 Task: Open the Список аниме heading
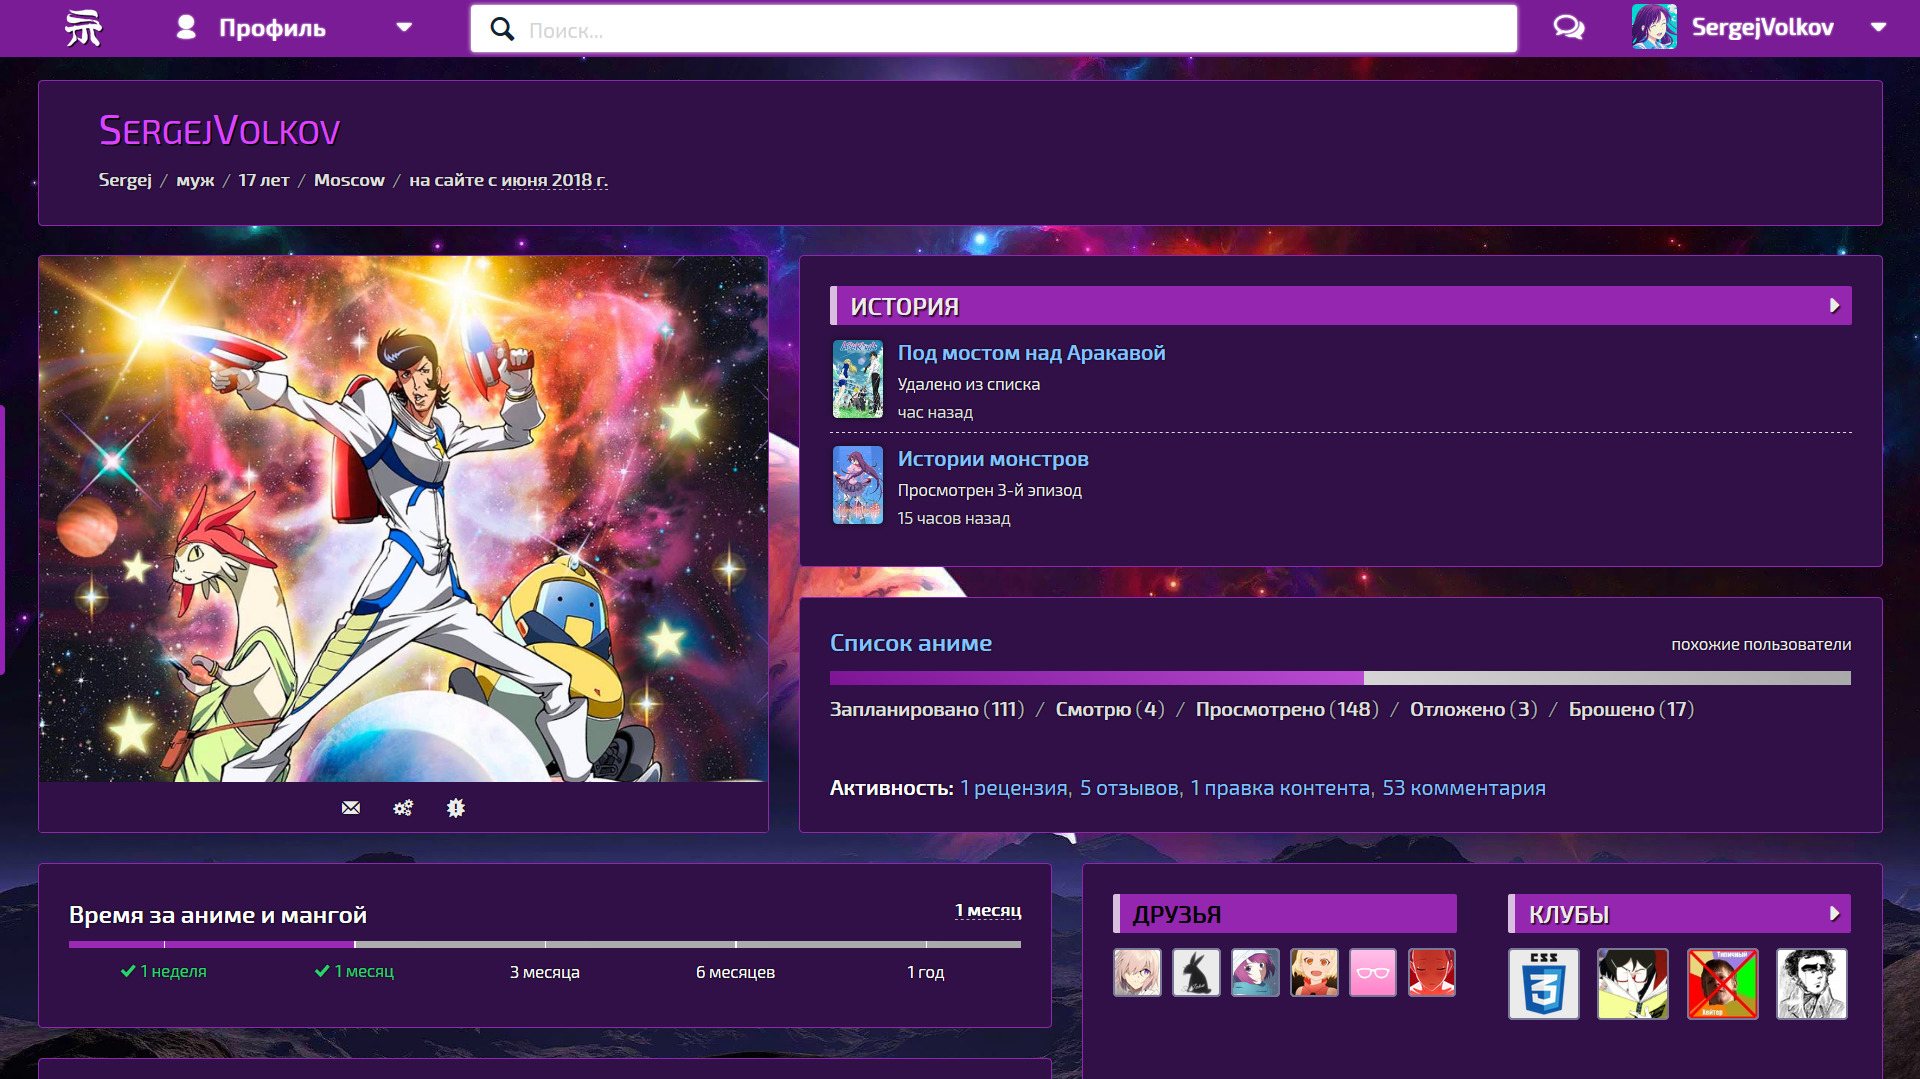(x=910, y=643)
